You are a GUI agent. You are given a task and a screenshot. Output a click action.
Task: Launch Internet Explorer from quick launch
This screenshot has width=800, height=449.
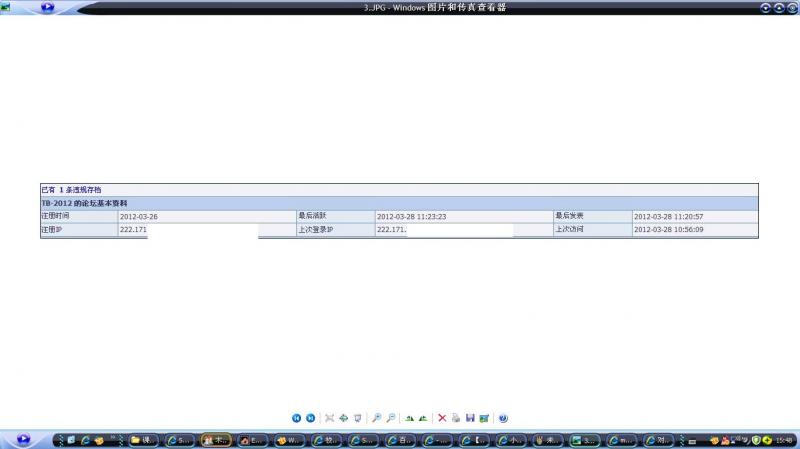[x=85, y=440]
